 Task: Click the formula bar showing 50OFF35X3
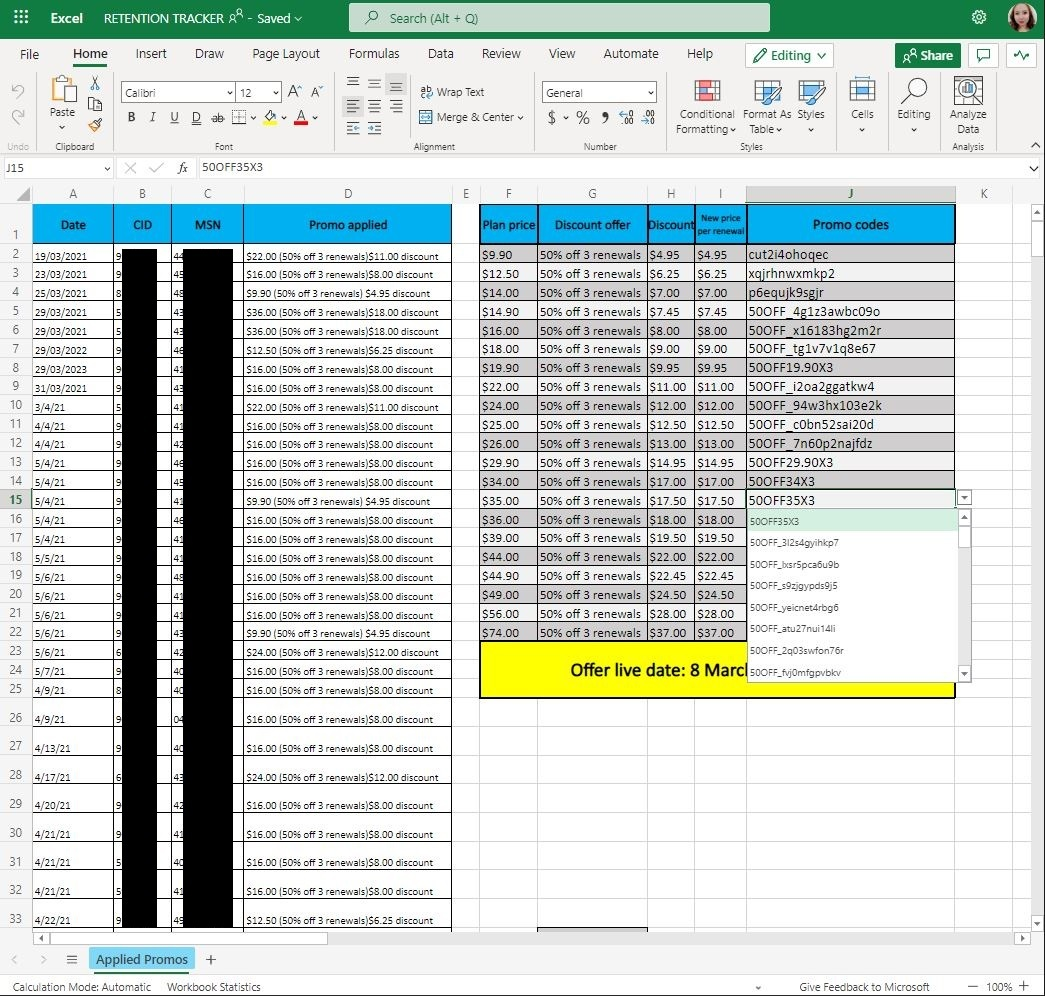pyautogui.click(x=612, y=168)
